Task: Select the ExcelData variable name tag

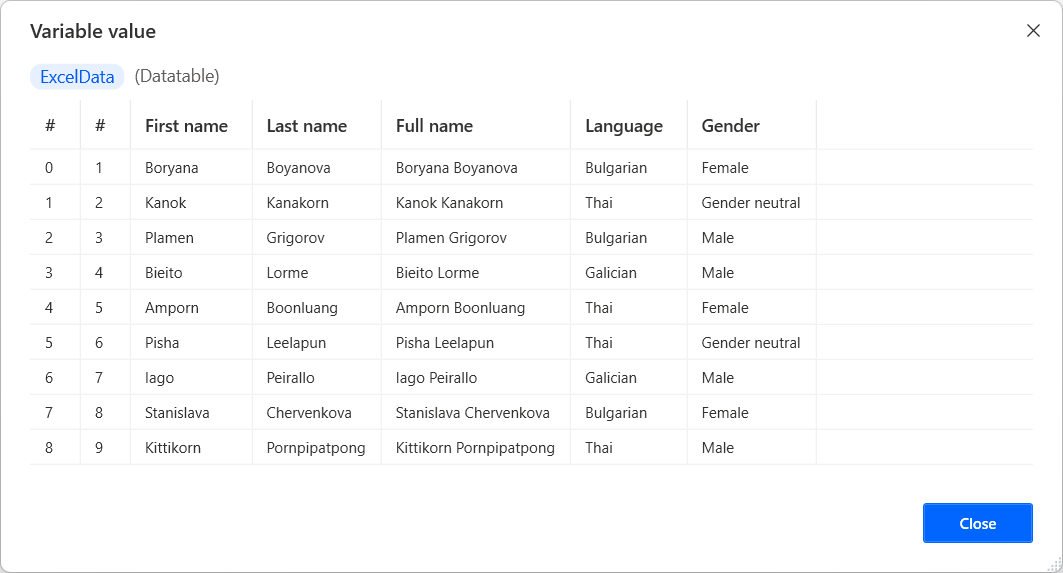Action: pyautogui.click(x=77, y=76)
